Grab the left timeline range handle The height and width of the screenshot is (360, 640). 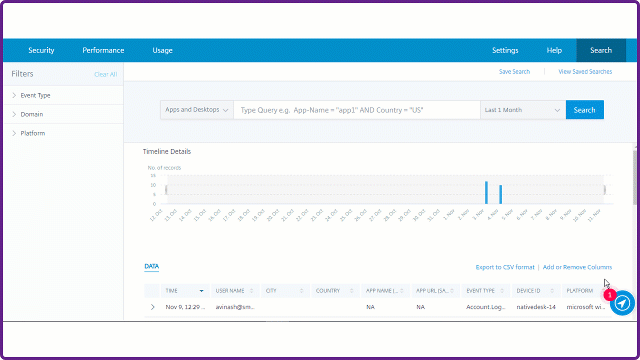(166, 190)
